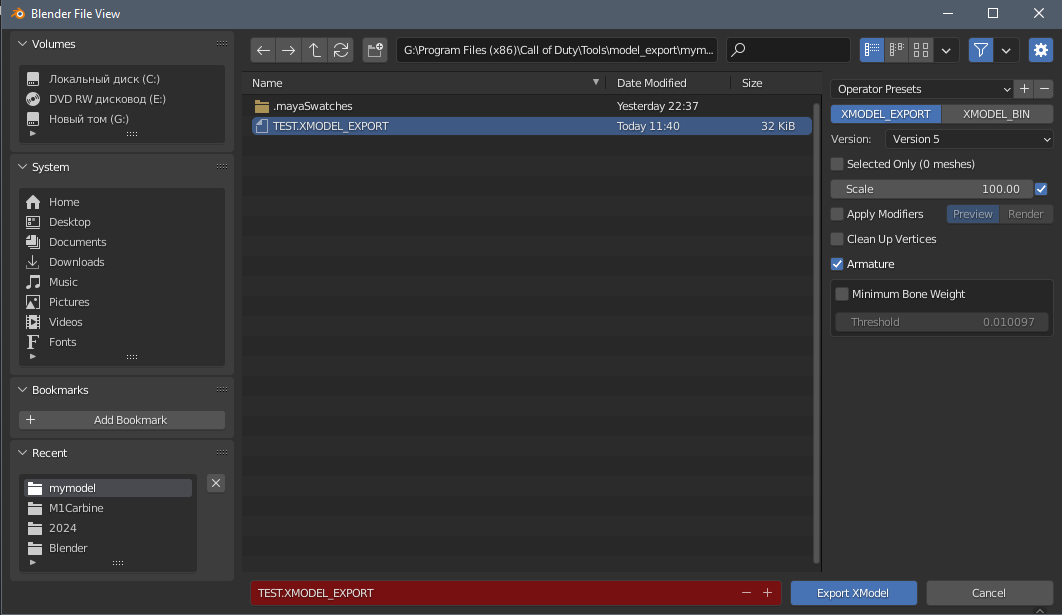Toggle the options gear panel
1062x615 pixels.
[x=1041, y=50]
